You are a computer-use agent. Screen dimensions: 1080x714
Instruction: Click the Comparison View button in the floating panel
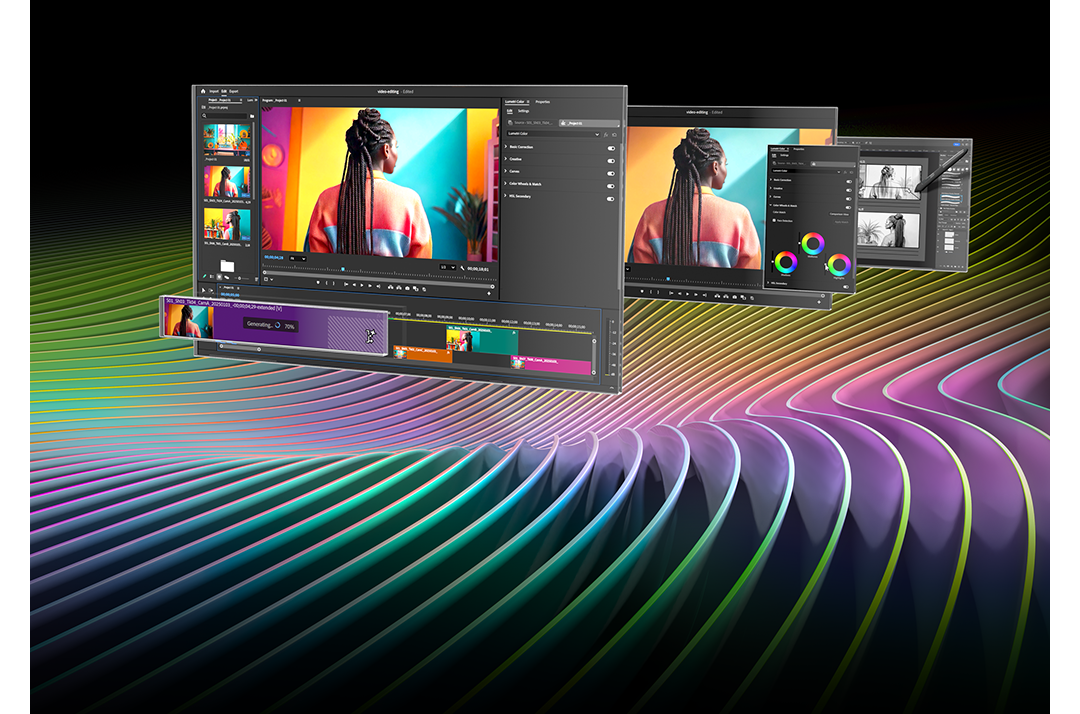836,214
